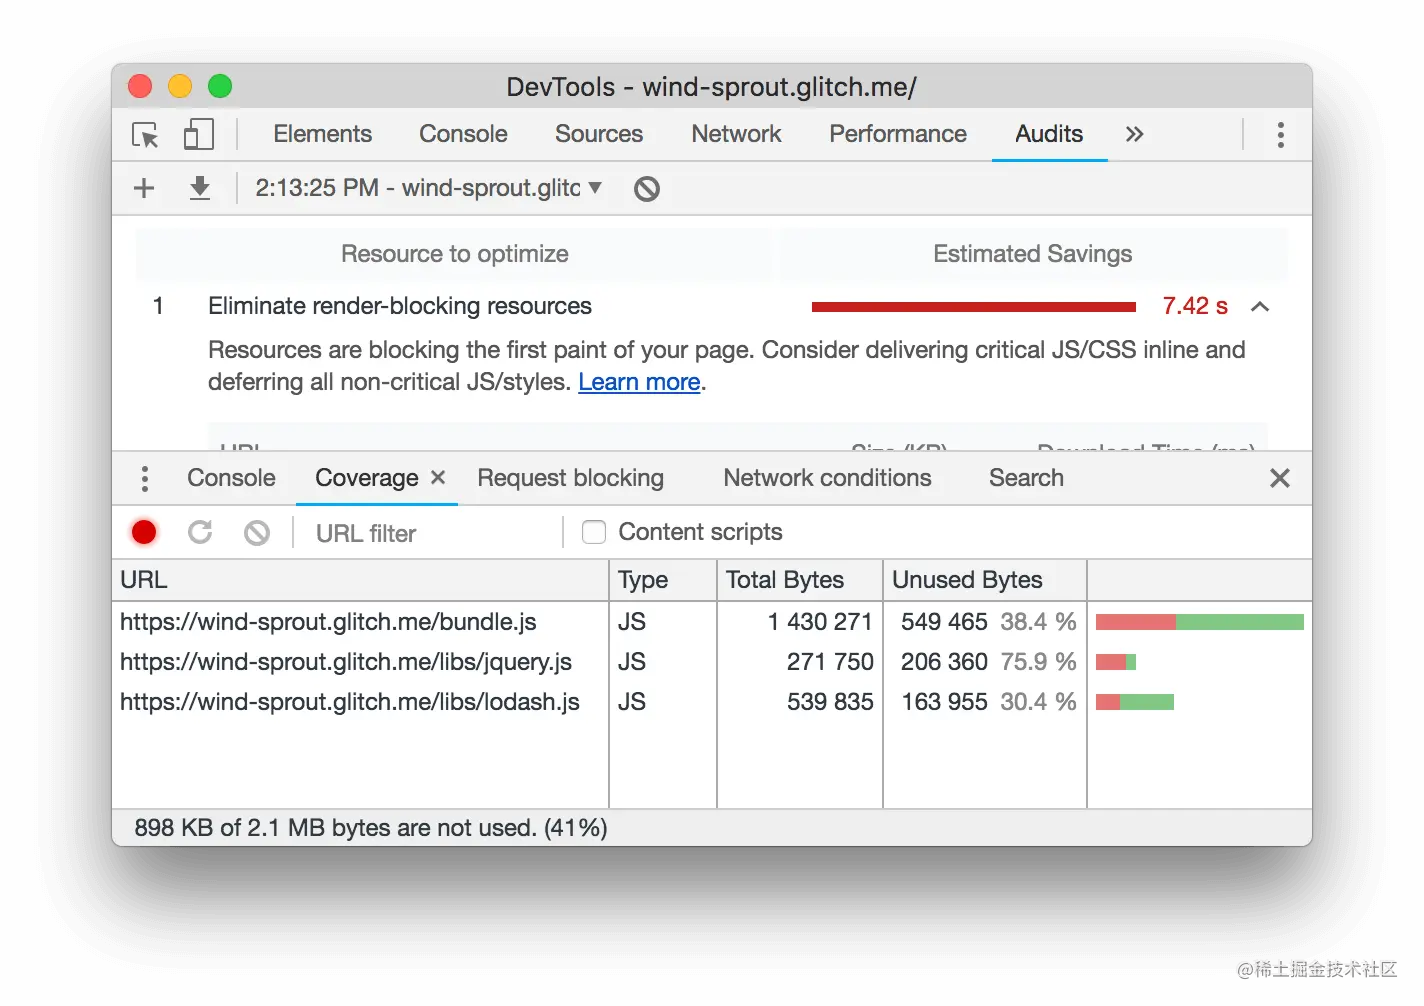Click the Estimated Savings heading

tap(1032, 254)
